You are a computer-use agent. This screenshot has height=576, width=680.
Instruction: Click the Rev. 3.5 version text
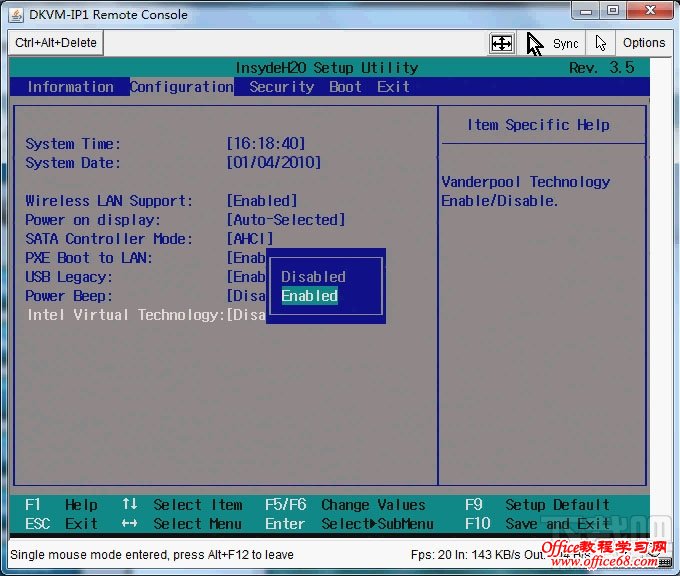(x=602, y=68)
